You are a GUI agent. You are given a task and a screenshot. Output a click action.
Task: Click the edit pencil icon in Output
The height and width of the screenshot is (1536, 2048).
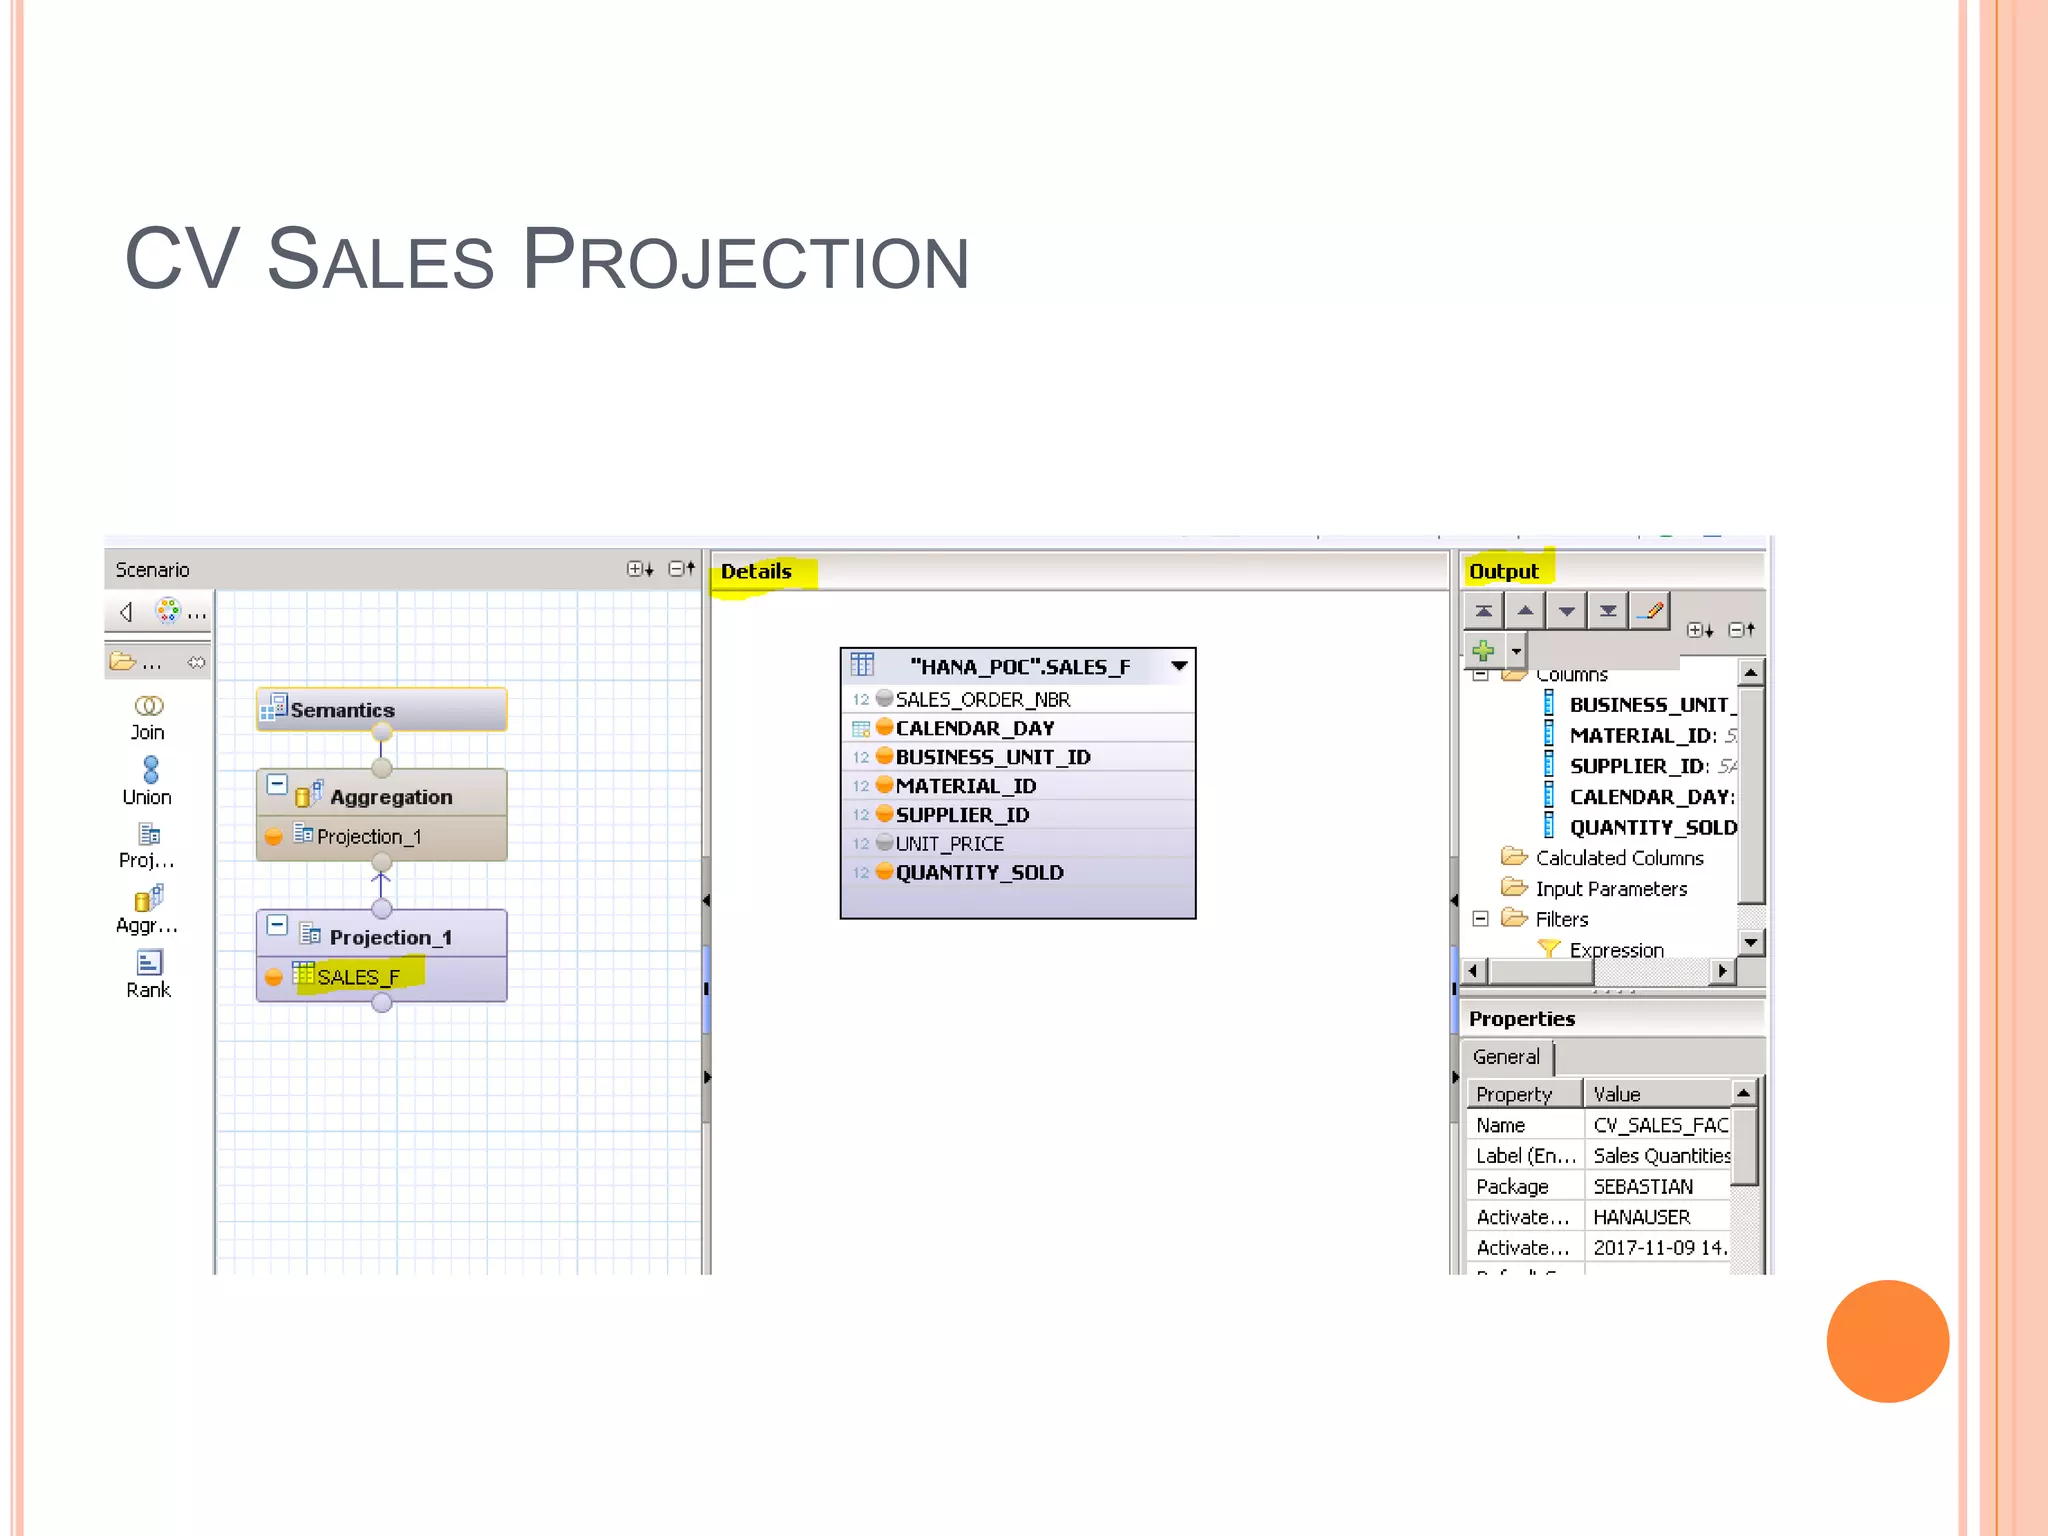1649,611
